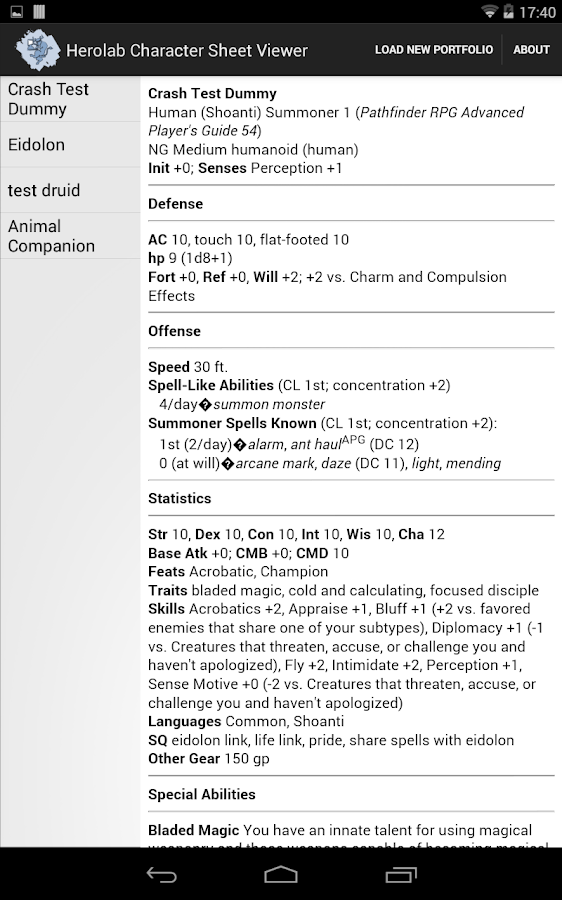Tap the Offense section header
The width and height of the screenshot is (562, 900).
coord(175,331)
